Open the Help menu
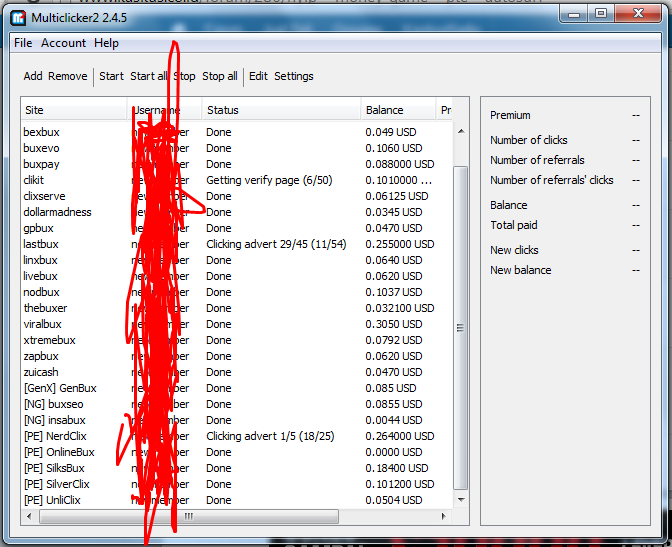The height and width of the screenshot is (547, 672). pos(106,43)
